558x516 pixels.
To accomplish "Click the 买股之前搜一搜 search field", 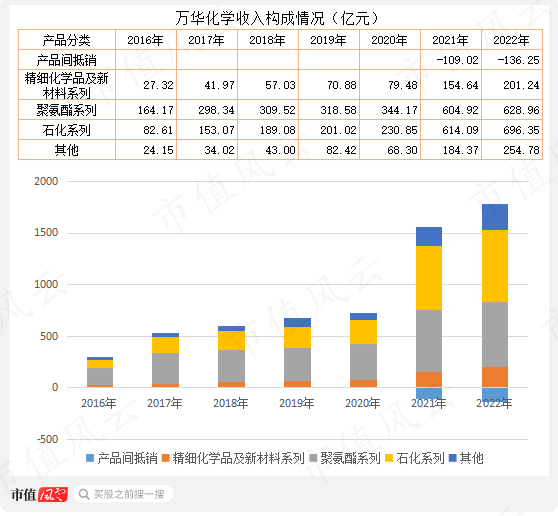I will pos(123,494).
